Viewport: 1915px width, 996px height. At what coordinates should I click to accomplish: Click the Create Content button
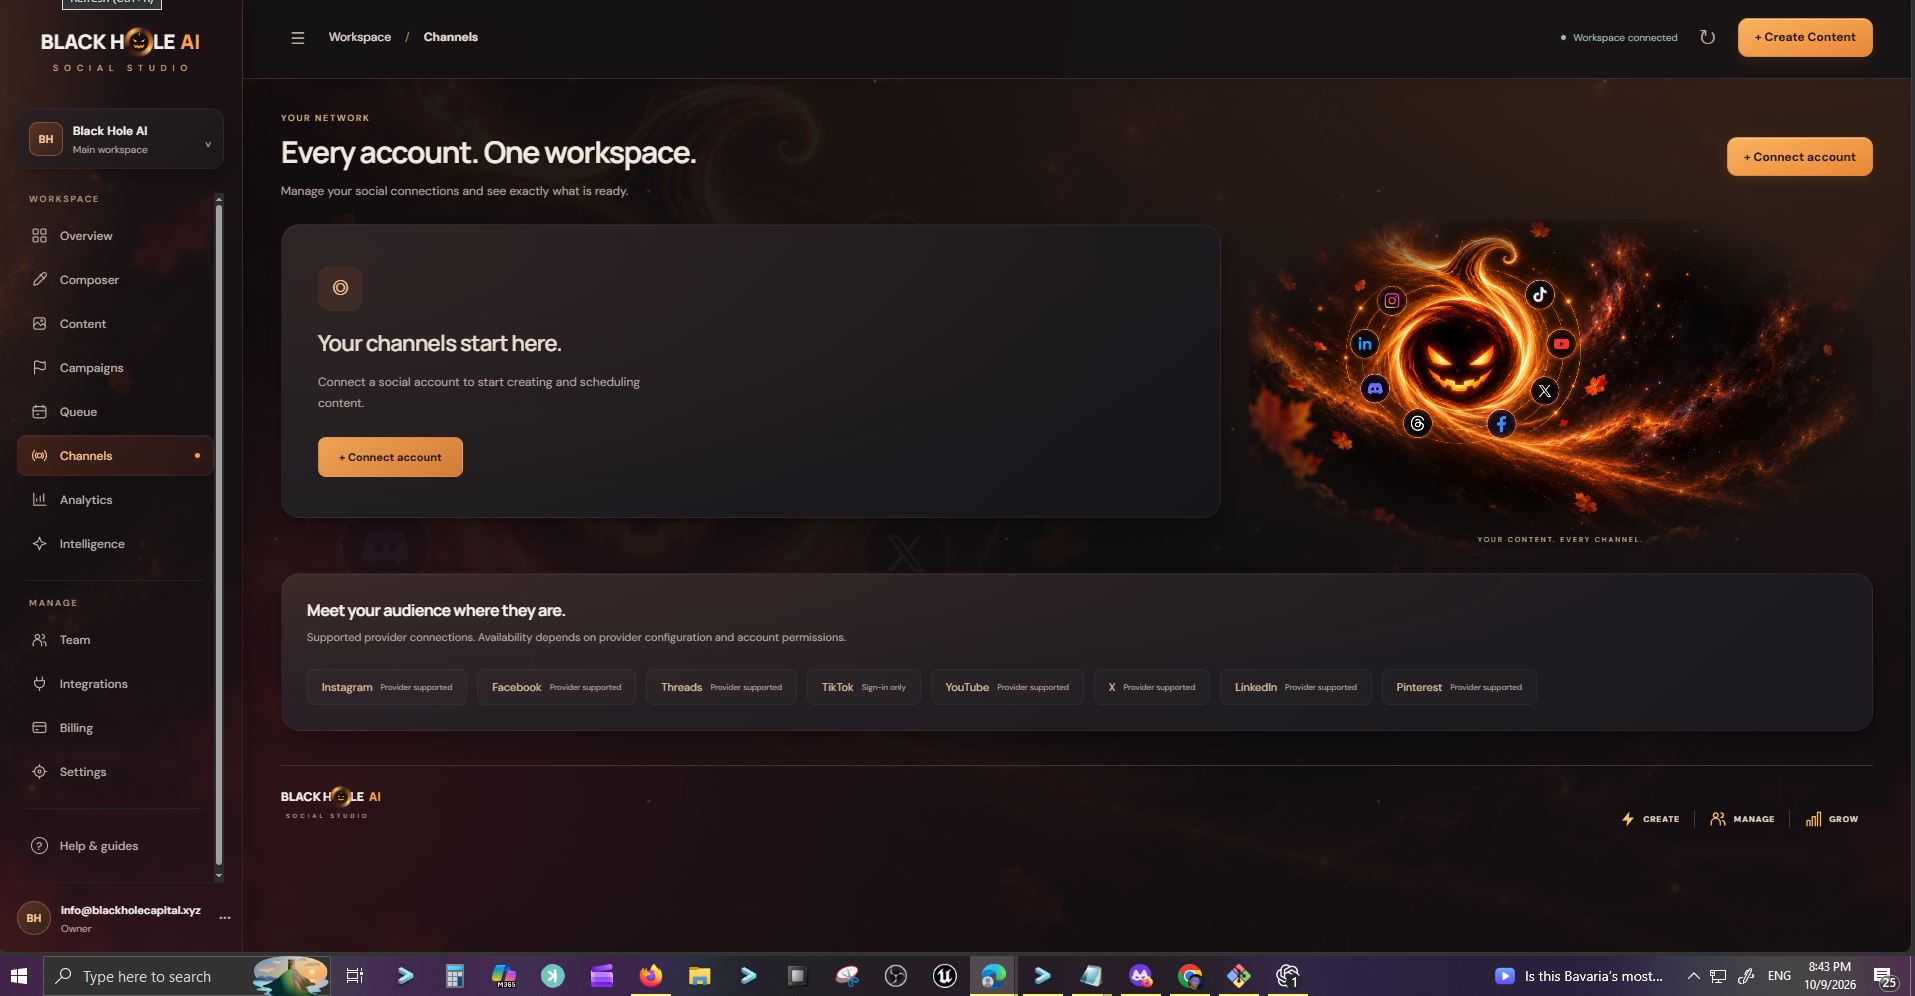click(1805, 38)
